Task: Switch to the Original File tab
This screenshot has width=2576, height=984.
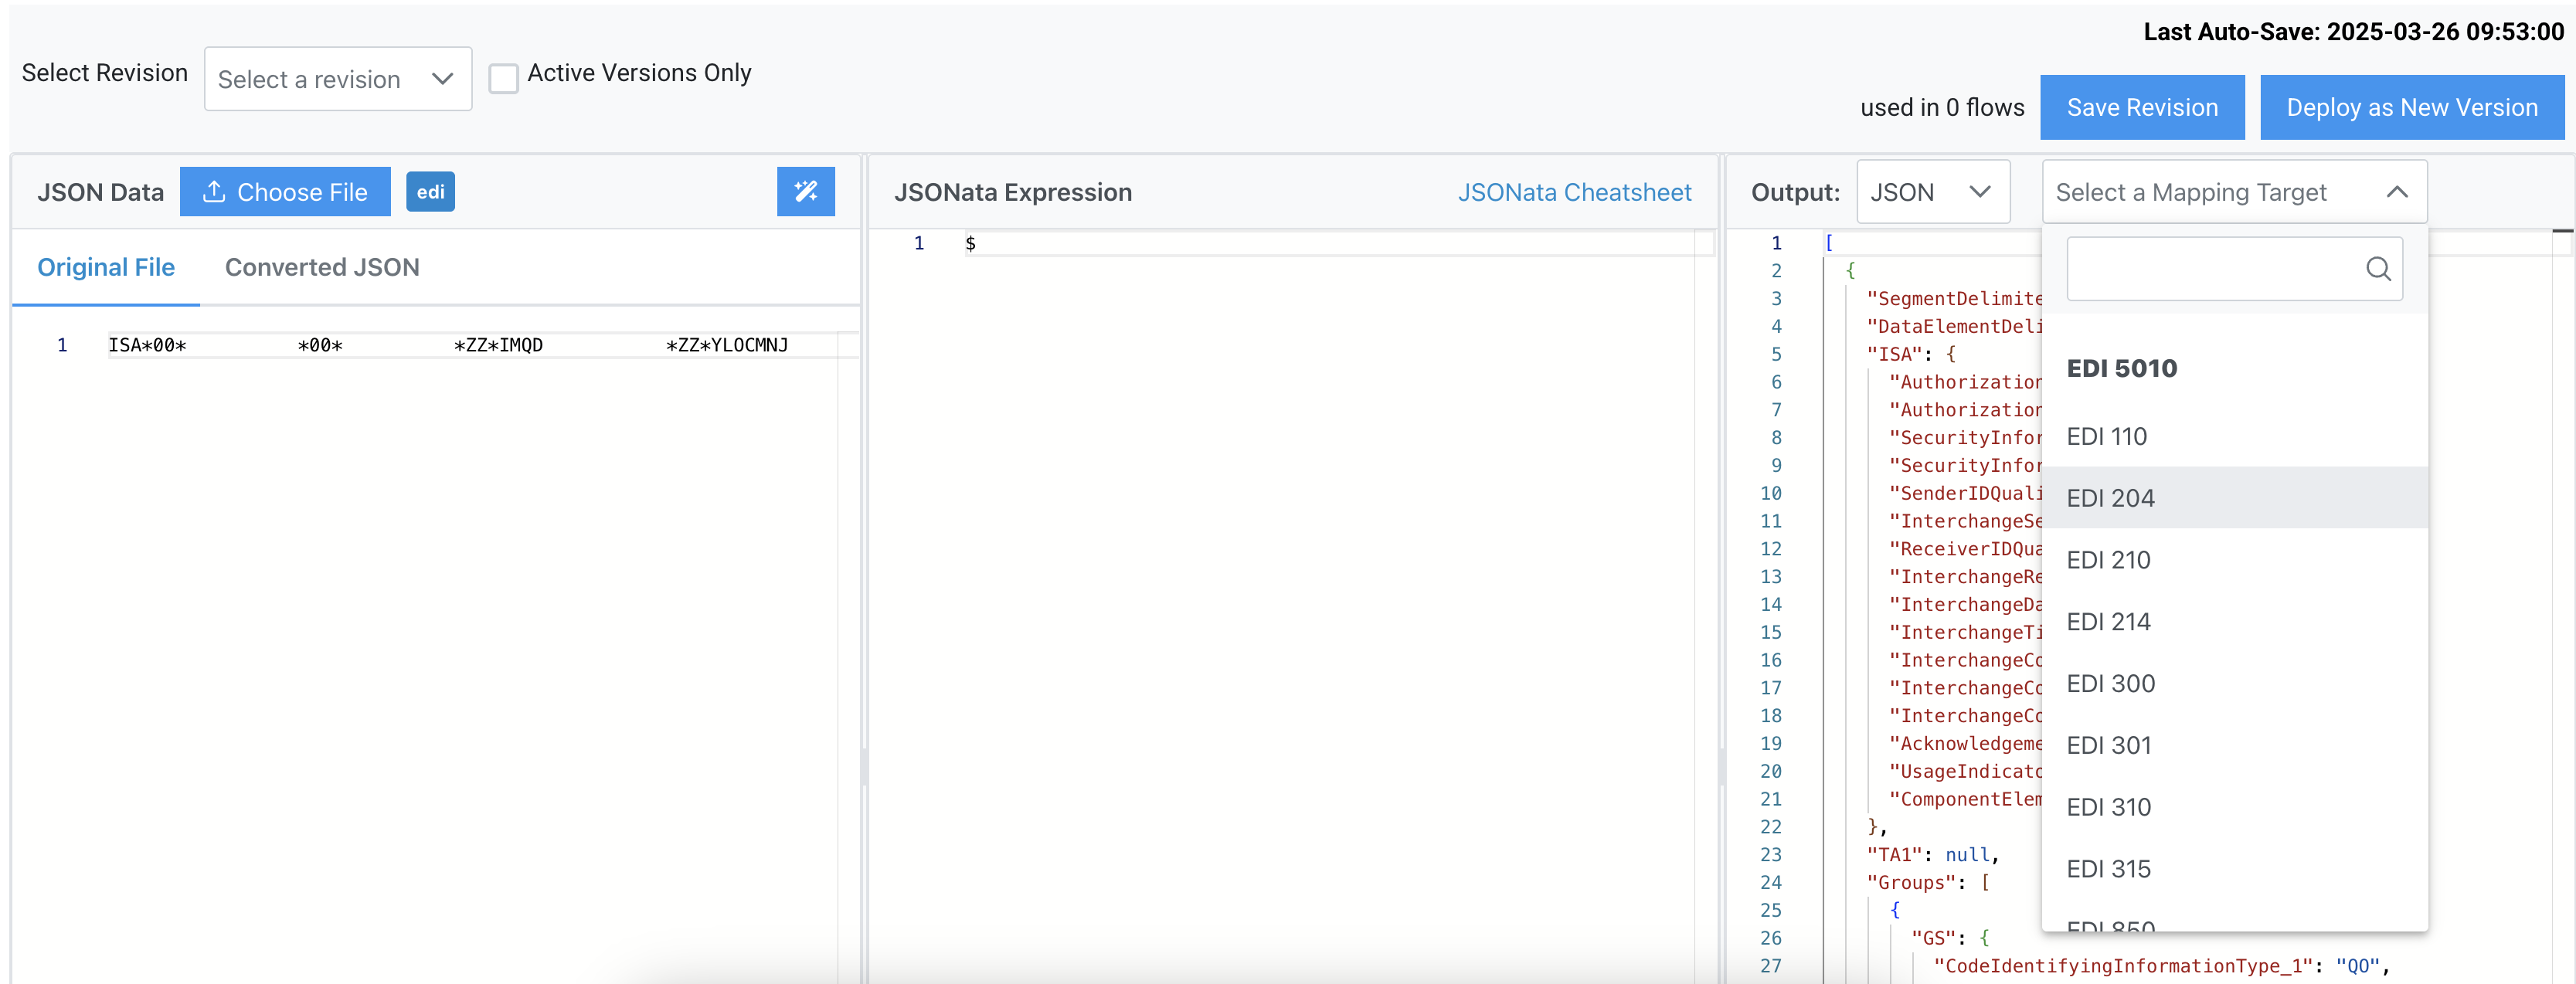Action: pos(106,267)
